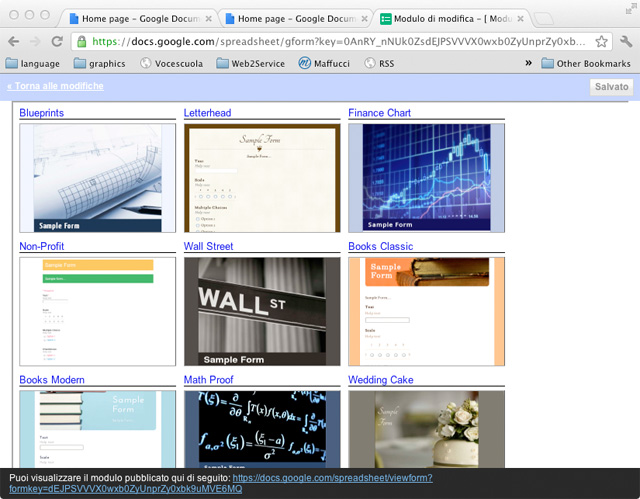Show hidden bookmarks via the chevron

pyautogui.click(x=528, y=63)
